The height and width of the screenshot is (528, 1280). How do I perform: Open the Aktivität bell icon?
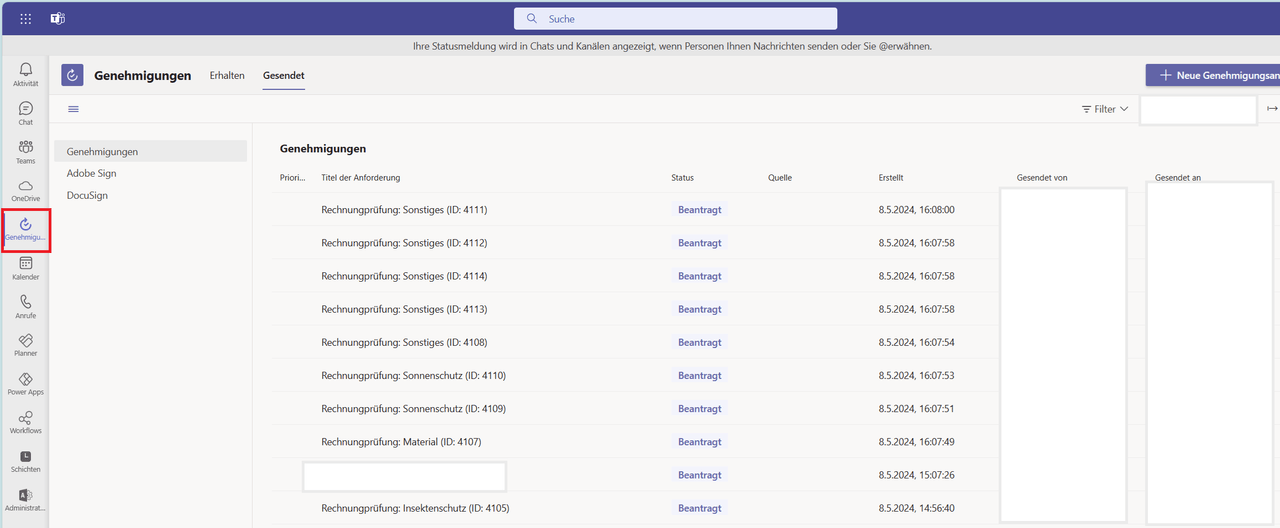pos(26,74)
